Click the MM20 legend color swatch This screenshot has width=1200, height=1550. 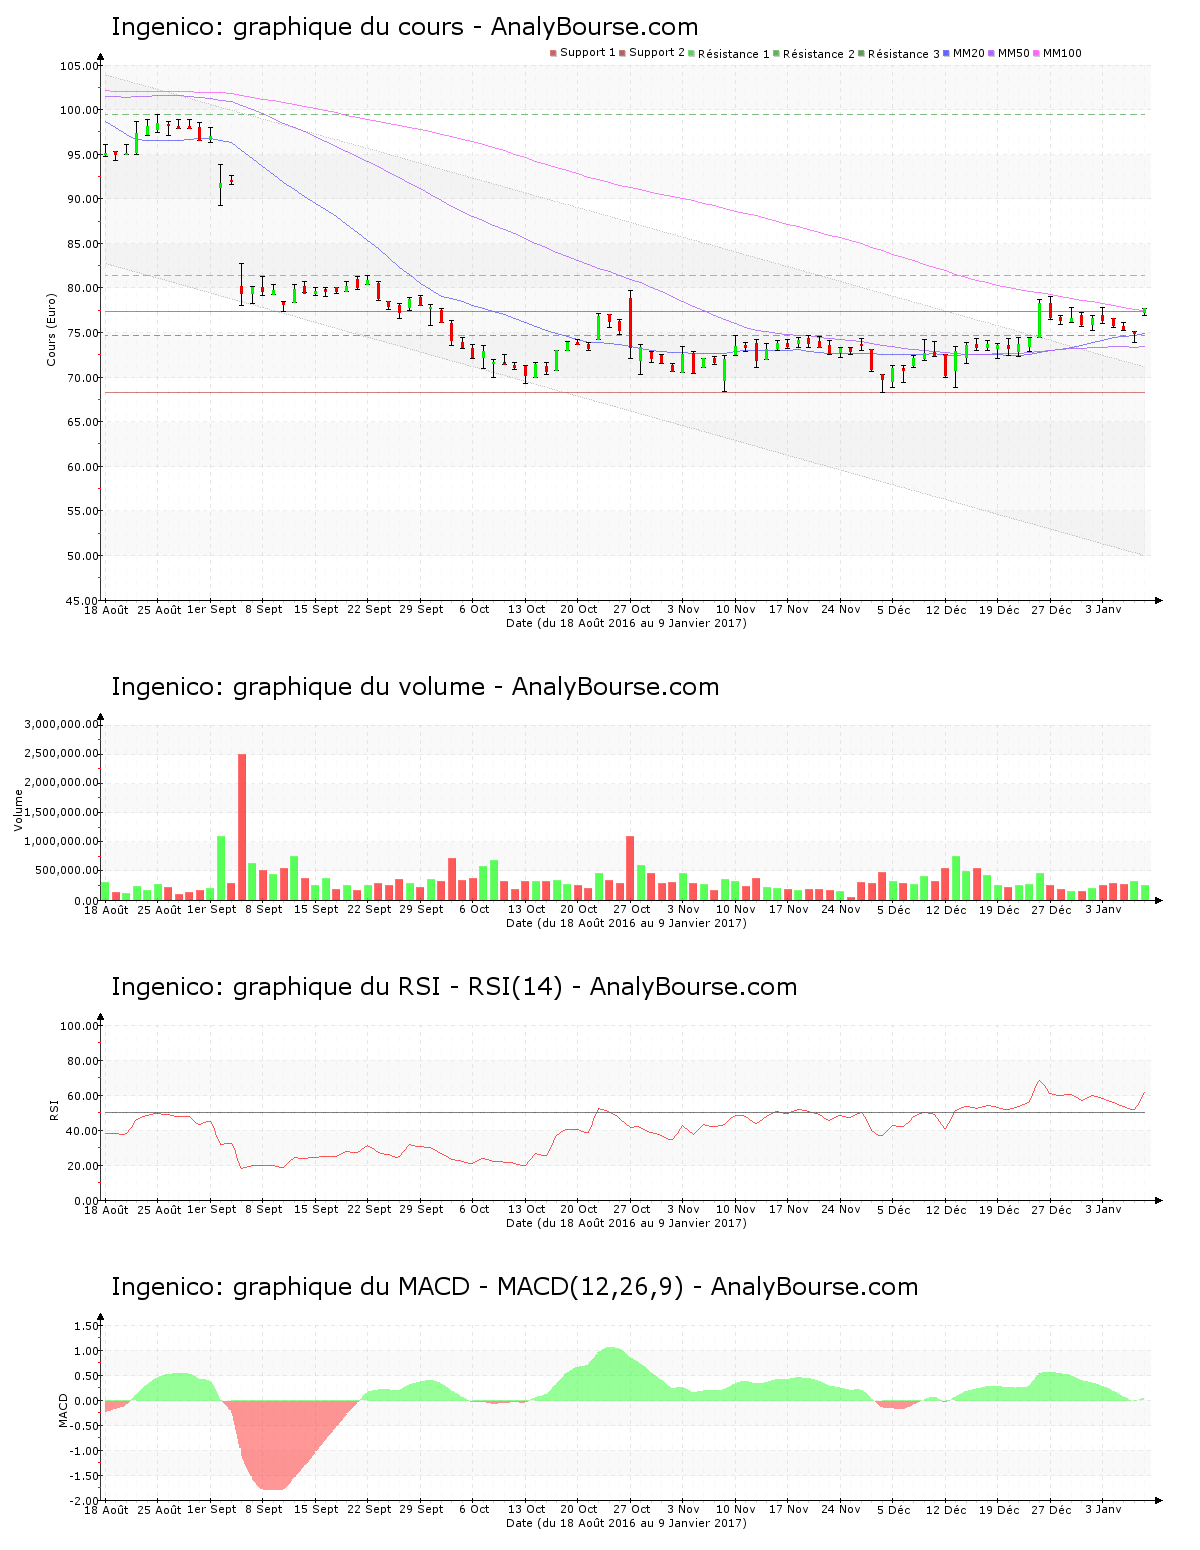[946, 53]
